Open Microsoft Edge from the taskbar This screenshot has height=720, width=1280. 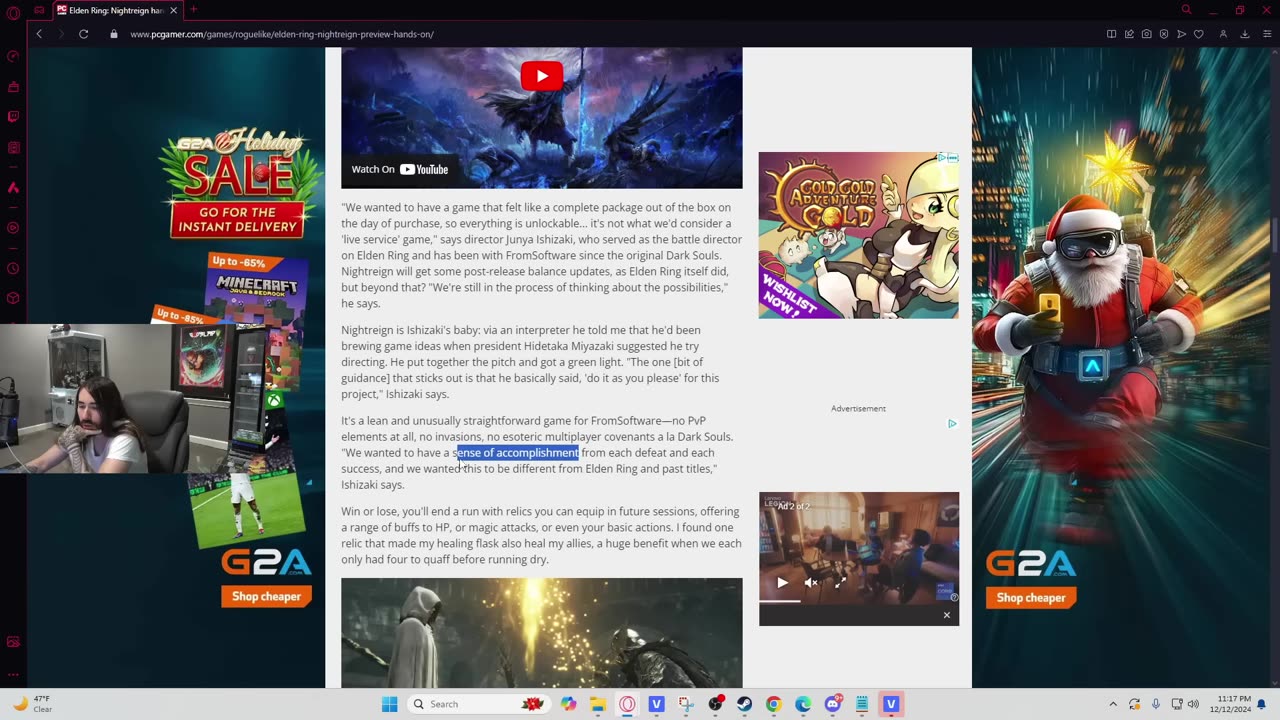(x=803, y=704)
